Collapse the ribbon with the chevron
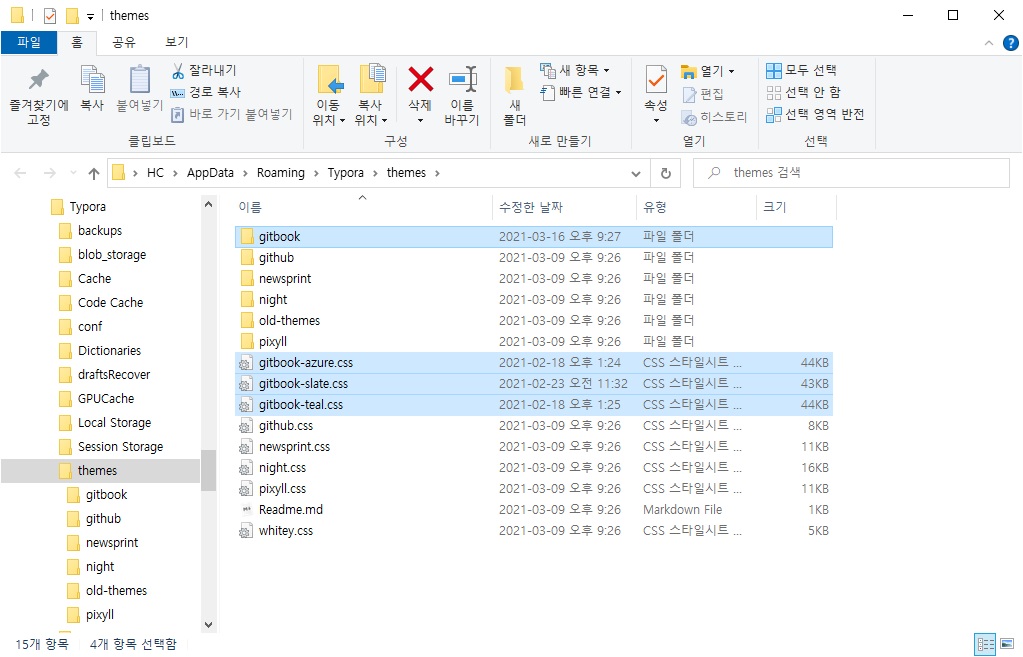The height and width of the screenshot is (657, 1023). tap(988, 43)
